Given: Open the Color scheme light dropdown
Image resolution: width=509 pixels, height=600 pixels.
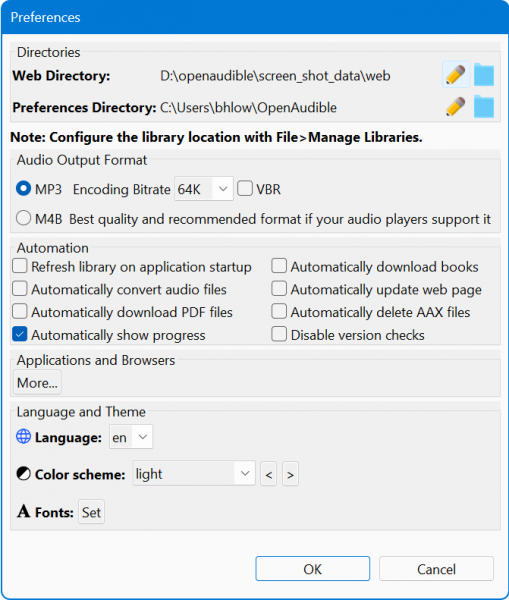Looking at the screenshot, I should (x=194, y=474).
